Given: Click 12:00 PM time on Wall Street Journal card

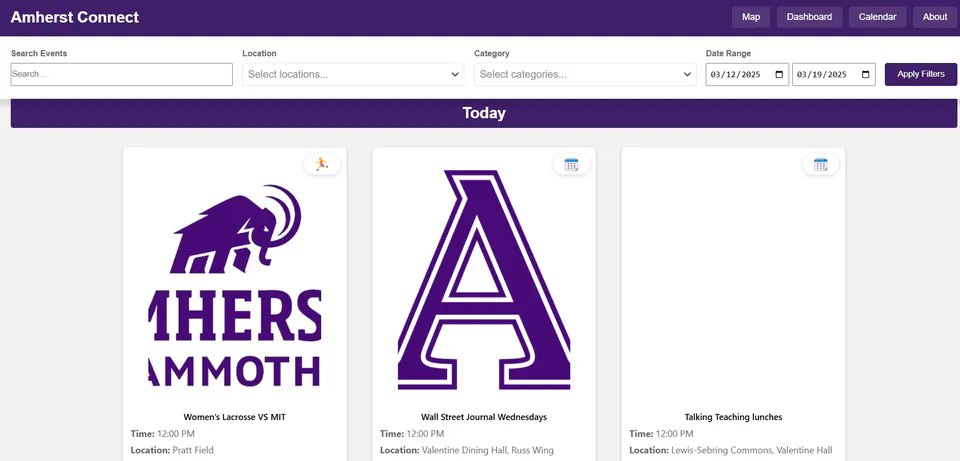Looking at the screenshot, I should (425, 433).
